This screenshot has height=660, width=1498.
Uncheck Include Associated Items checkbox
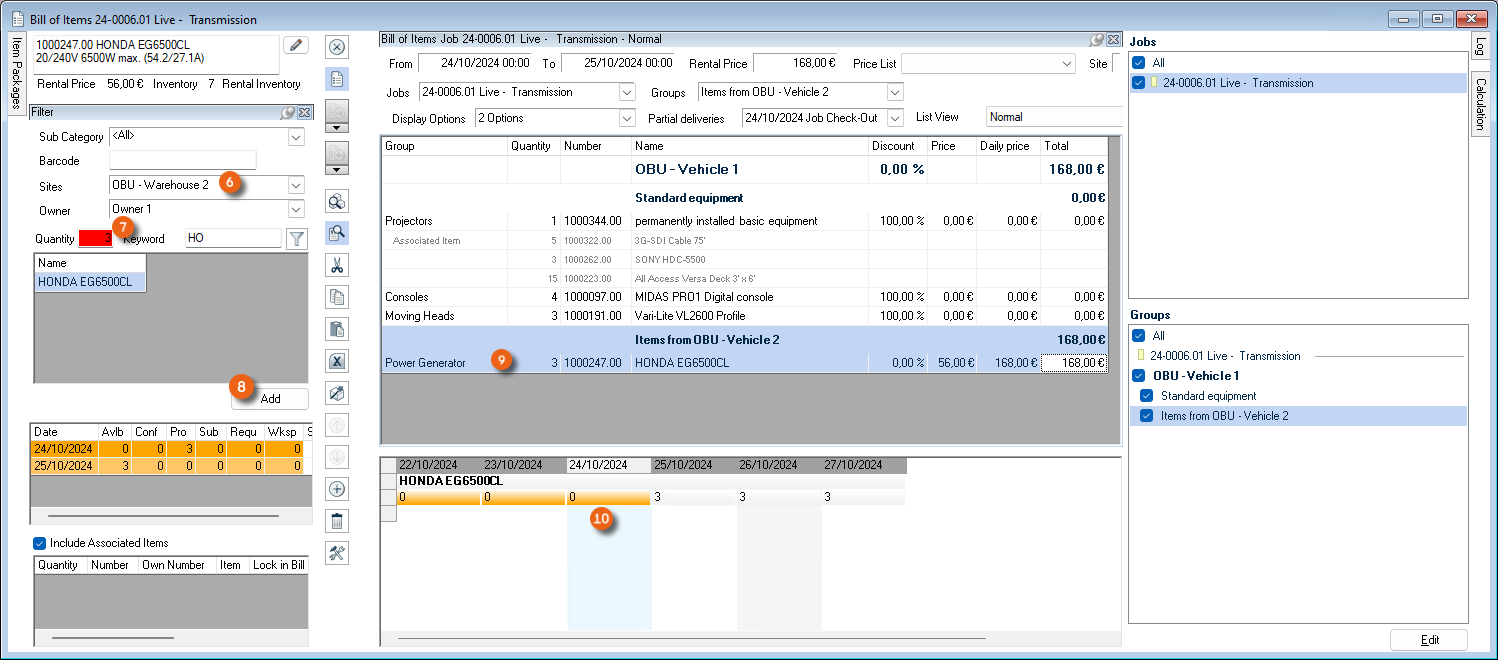[40, 543]
